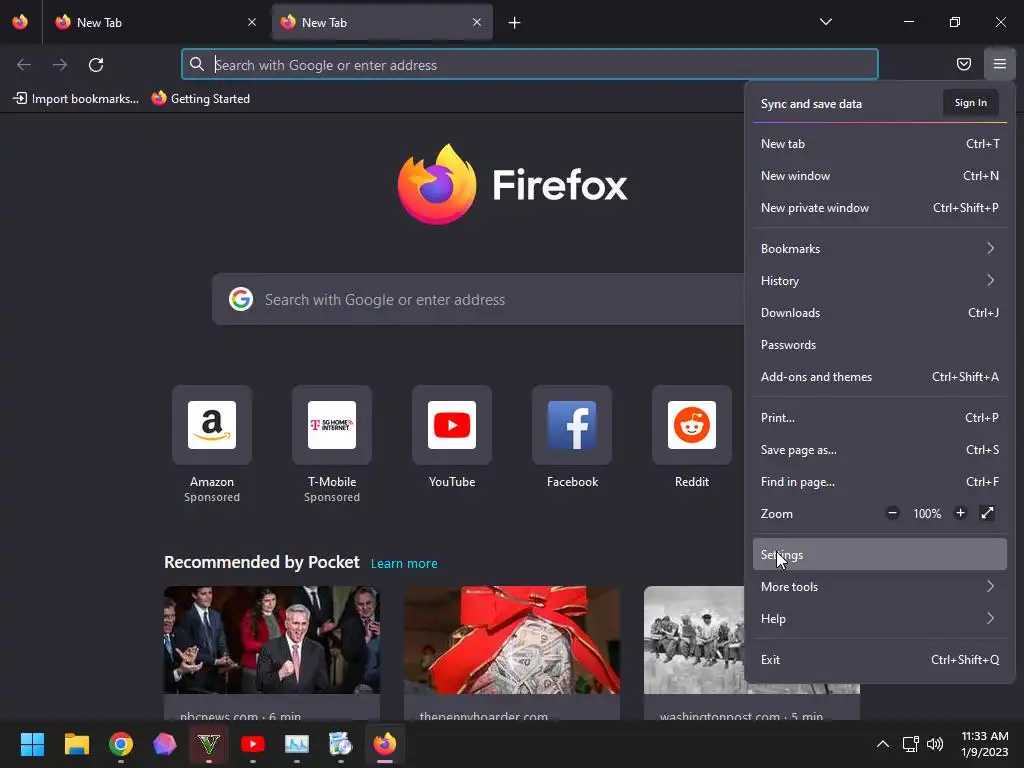Open Downloads from the menu
Screen dimensions: 1024x768
tap(880, 313)
